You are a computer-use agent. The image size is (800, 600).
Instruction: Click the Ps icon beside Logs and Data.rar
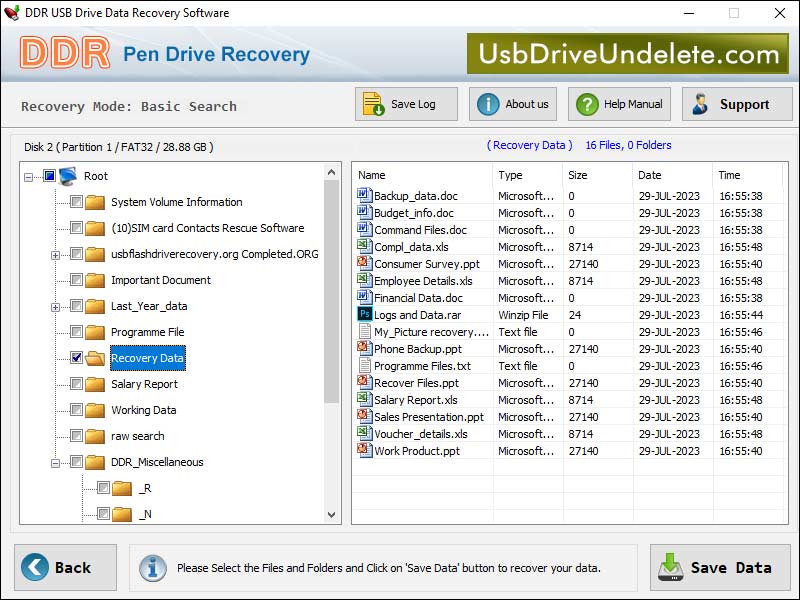(364, 314)
